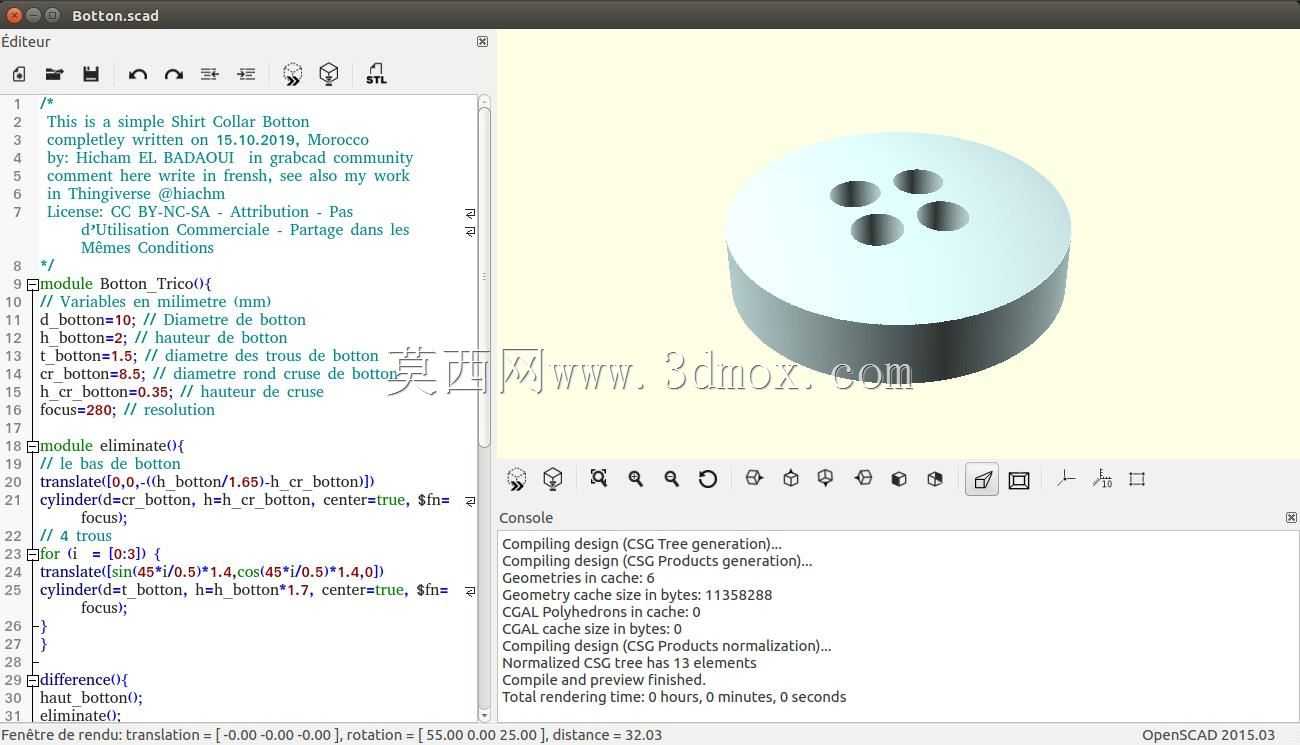Unindent the selected code
The image size is (1300, 745).
pyautogui.click(x=210, y=74)
